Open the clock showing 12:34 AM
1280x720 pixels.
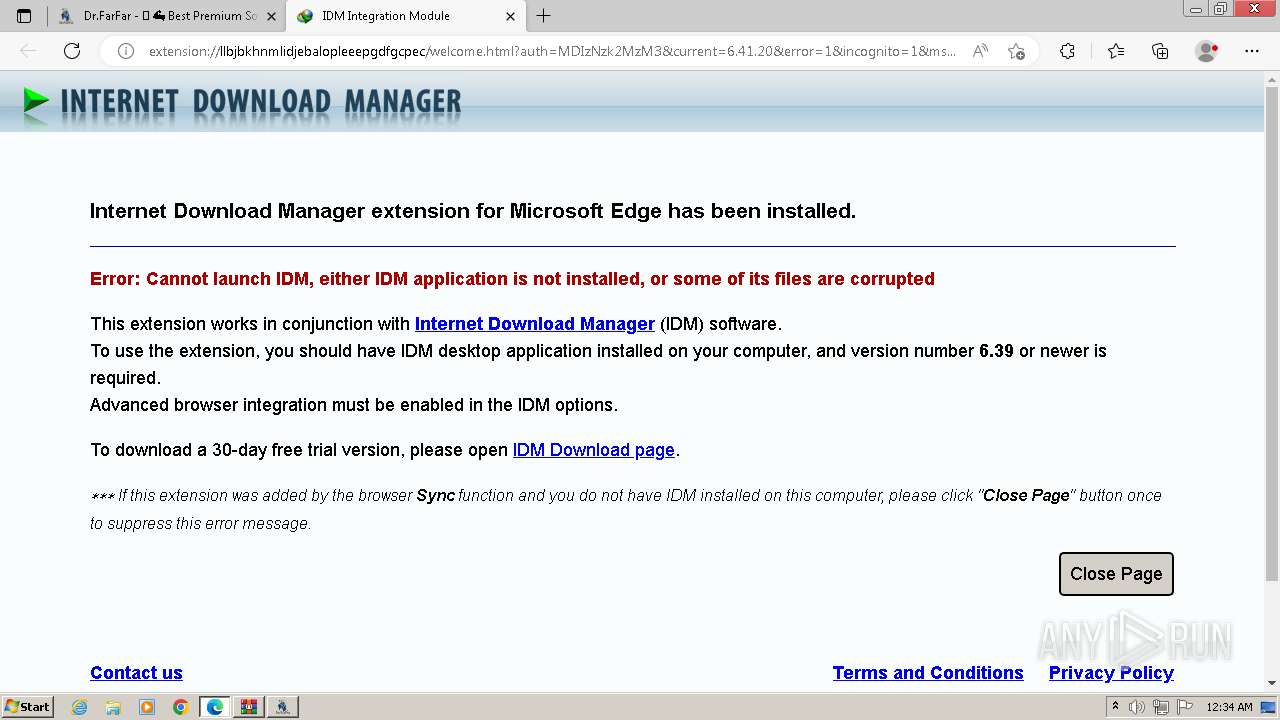click(x=1229, y=707)
